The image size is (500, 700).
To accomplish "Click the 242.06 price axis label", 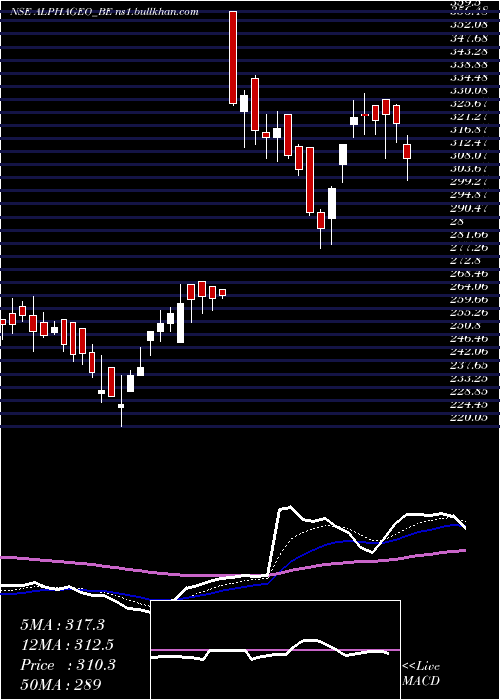I will [x=468, y=352].
